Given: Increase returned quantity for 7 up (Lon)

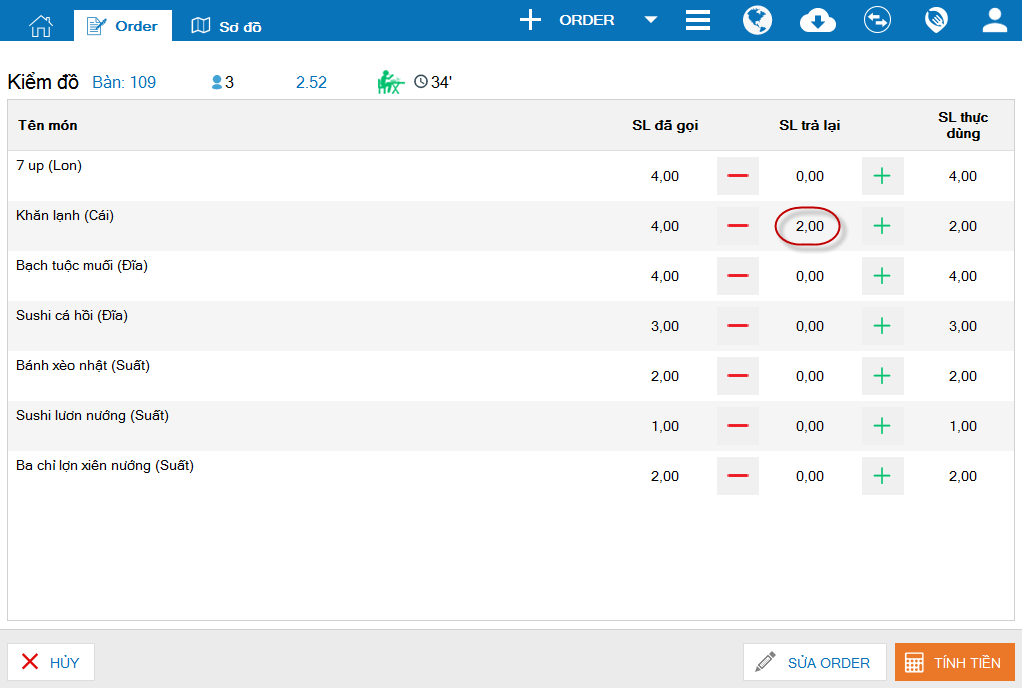Looking at the screenshot, I should point(883,176).
